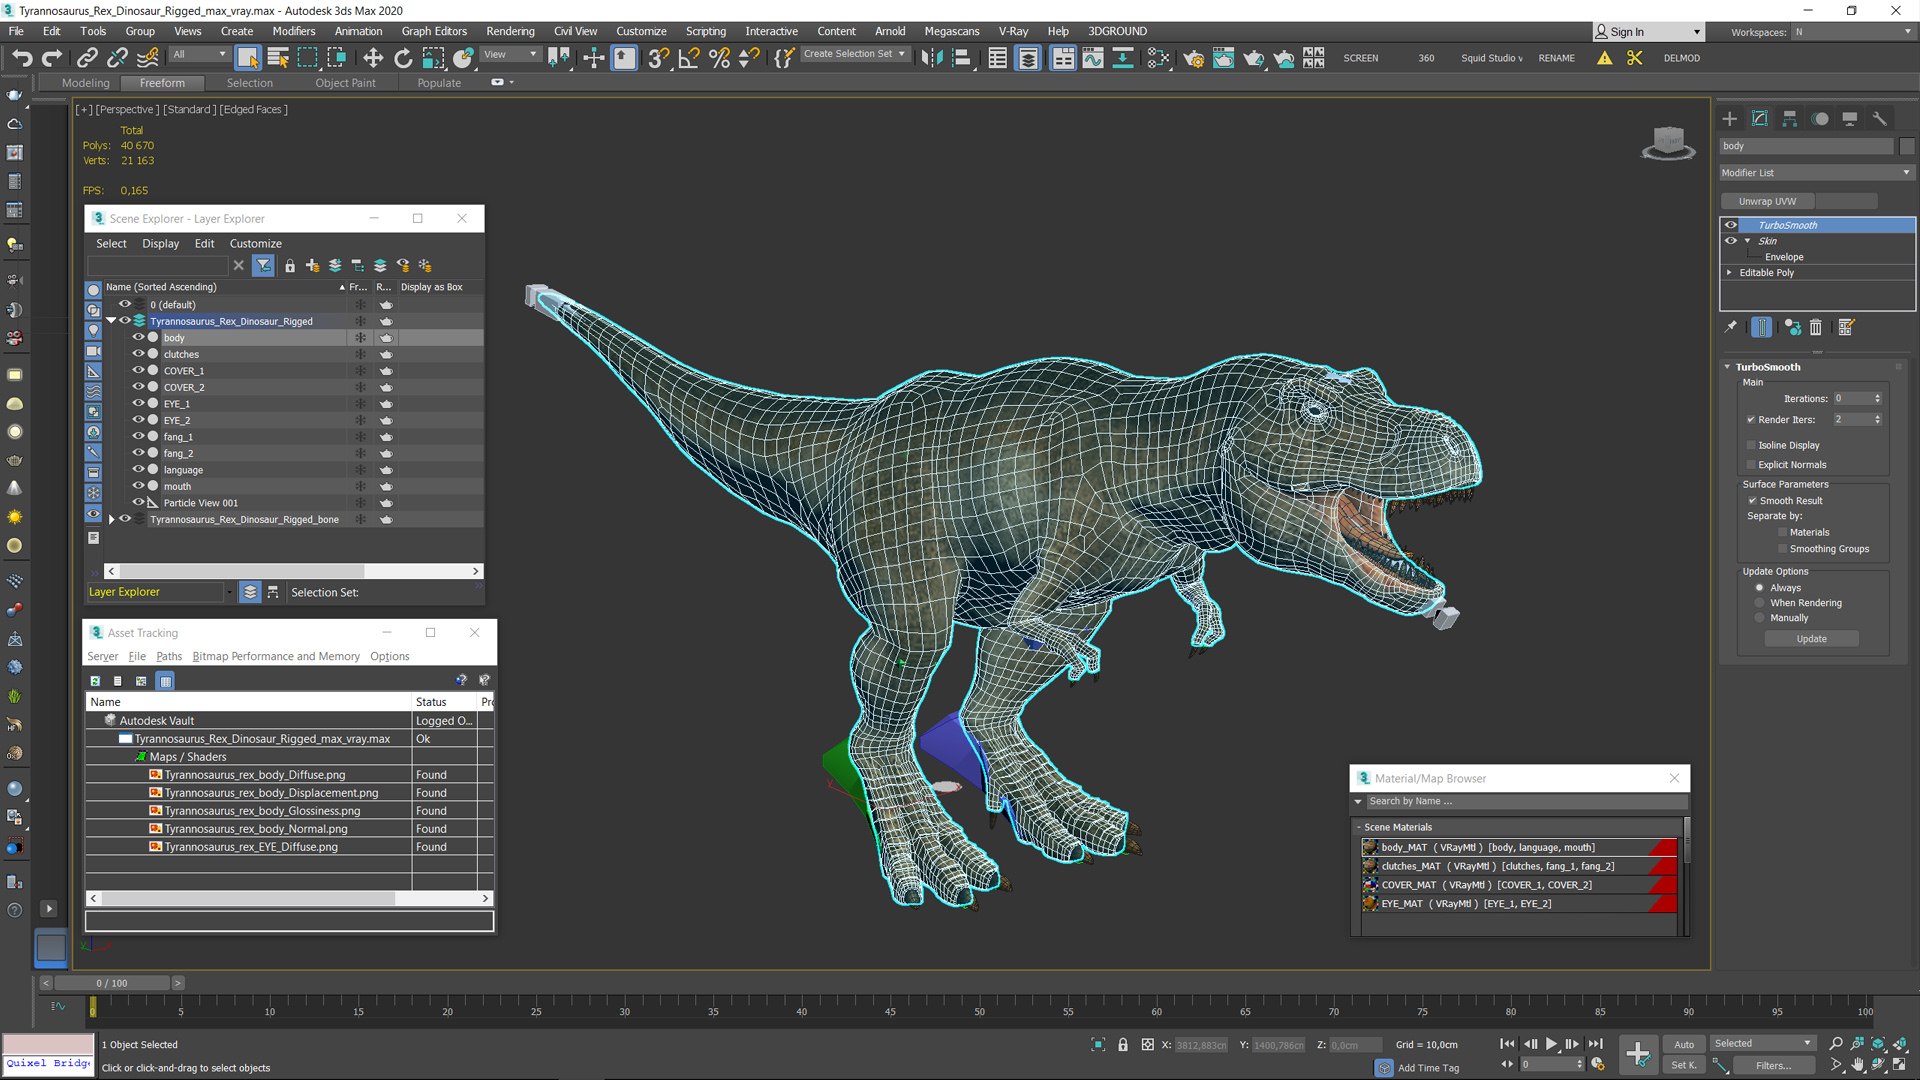1920x1080 pixels.
Task: Click the Sign In button
Action: 1648,32
